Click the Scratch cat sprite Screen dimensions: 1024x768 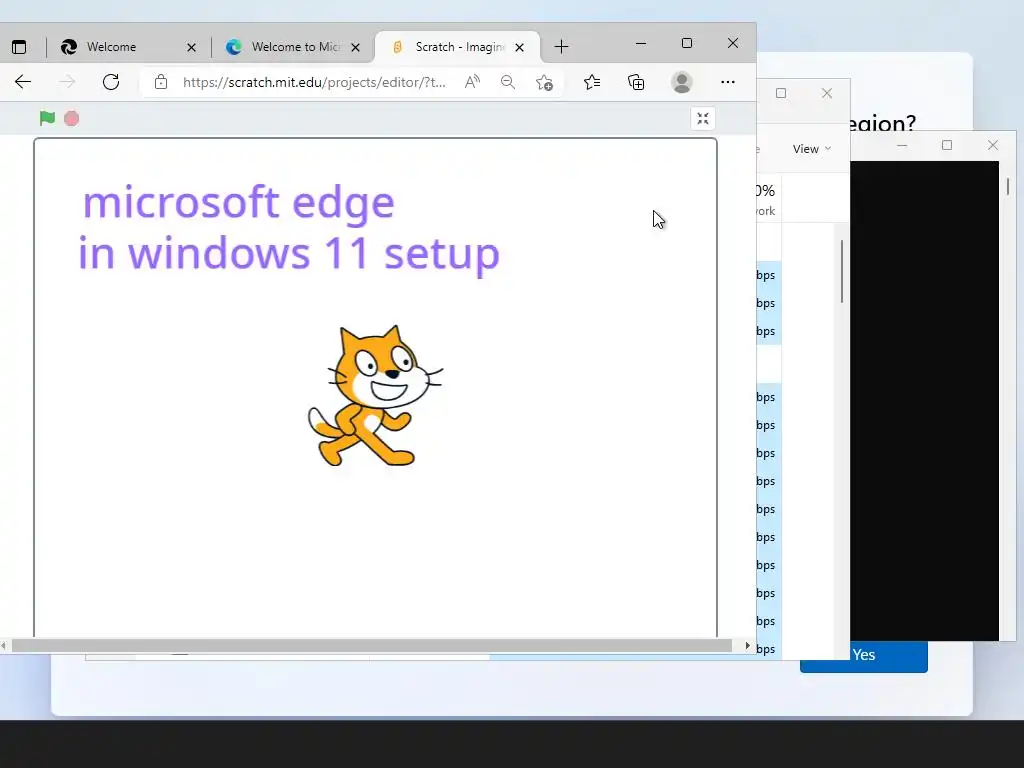point(374,396)
